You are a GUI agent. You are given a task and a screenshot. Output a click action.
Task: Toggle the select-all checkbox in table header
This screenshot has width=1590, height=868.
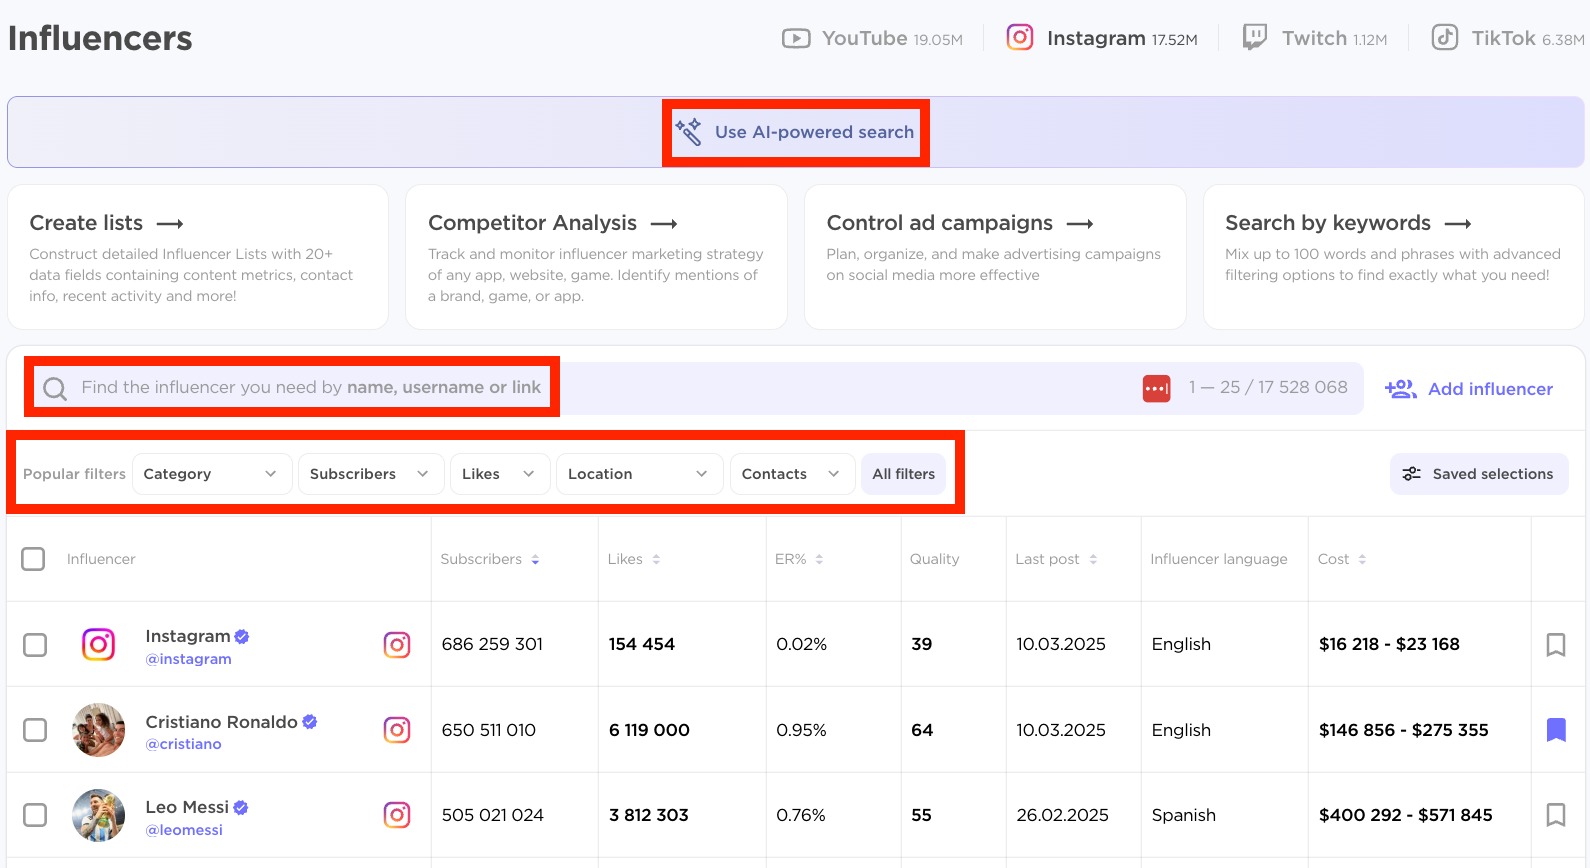[33, 559]
